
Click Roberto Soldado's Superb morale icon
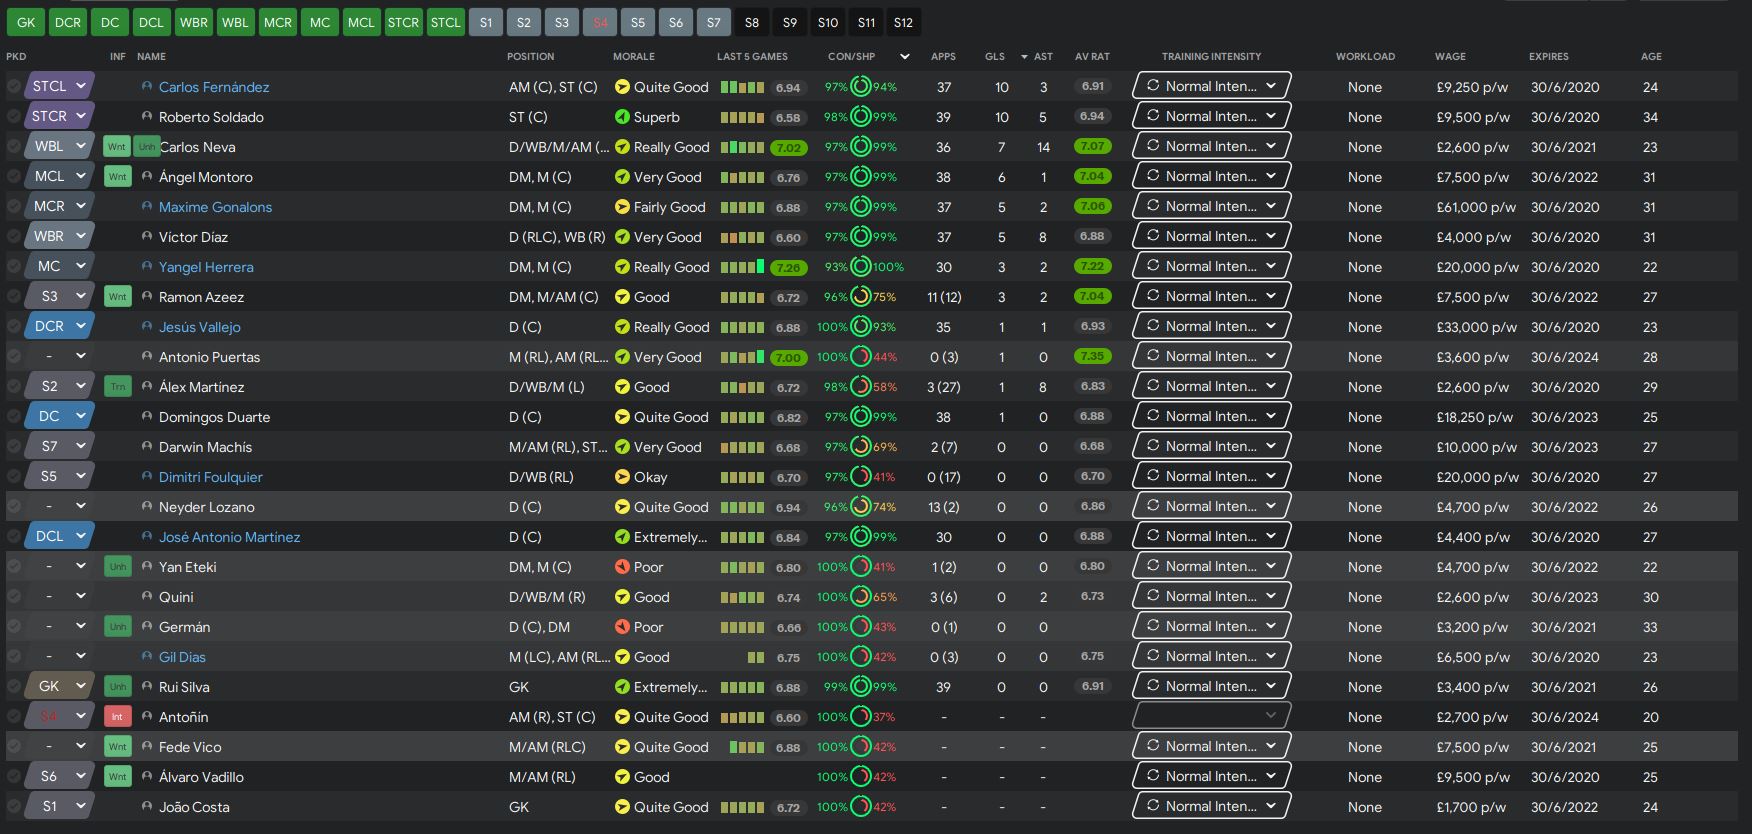tap(622, 117)
